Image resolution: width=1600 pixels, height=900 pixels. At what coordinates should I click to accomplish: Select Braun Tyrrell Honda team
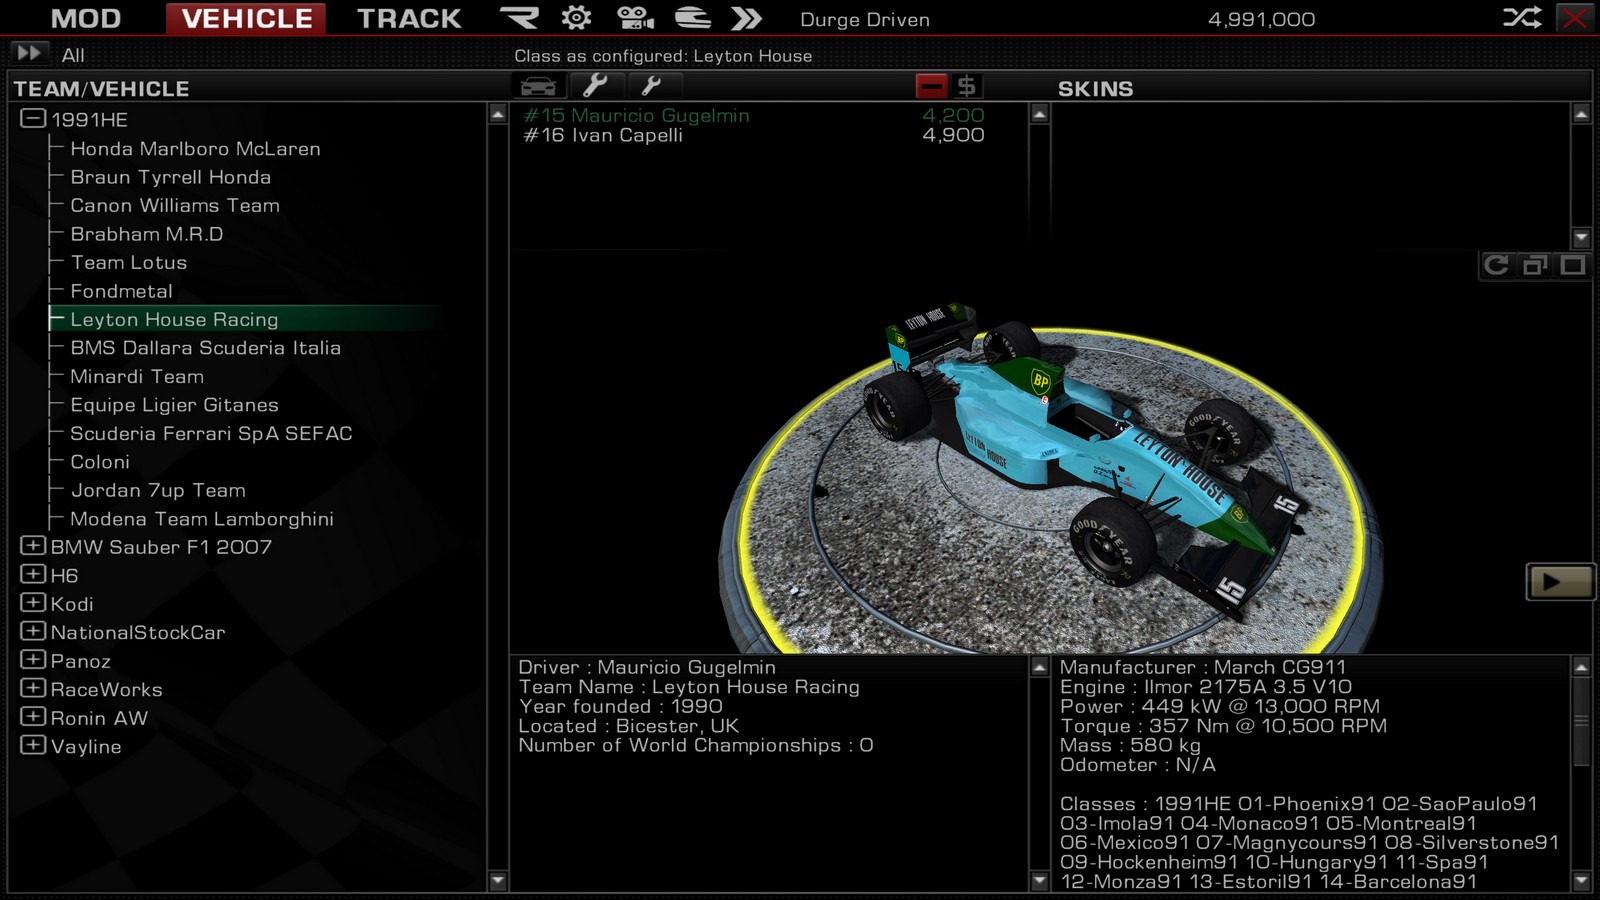[171, 177]
